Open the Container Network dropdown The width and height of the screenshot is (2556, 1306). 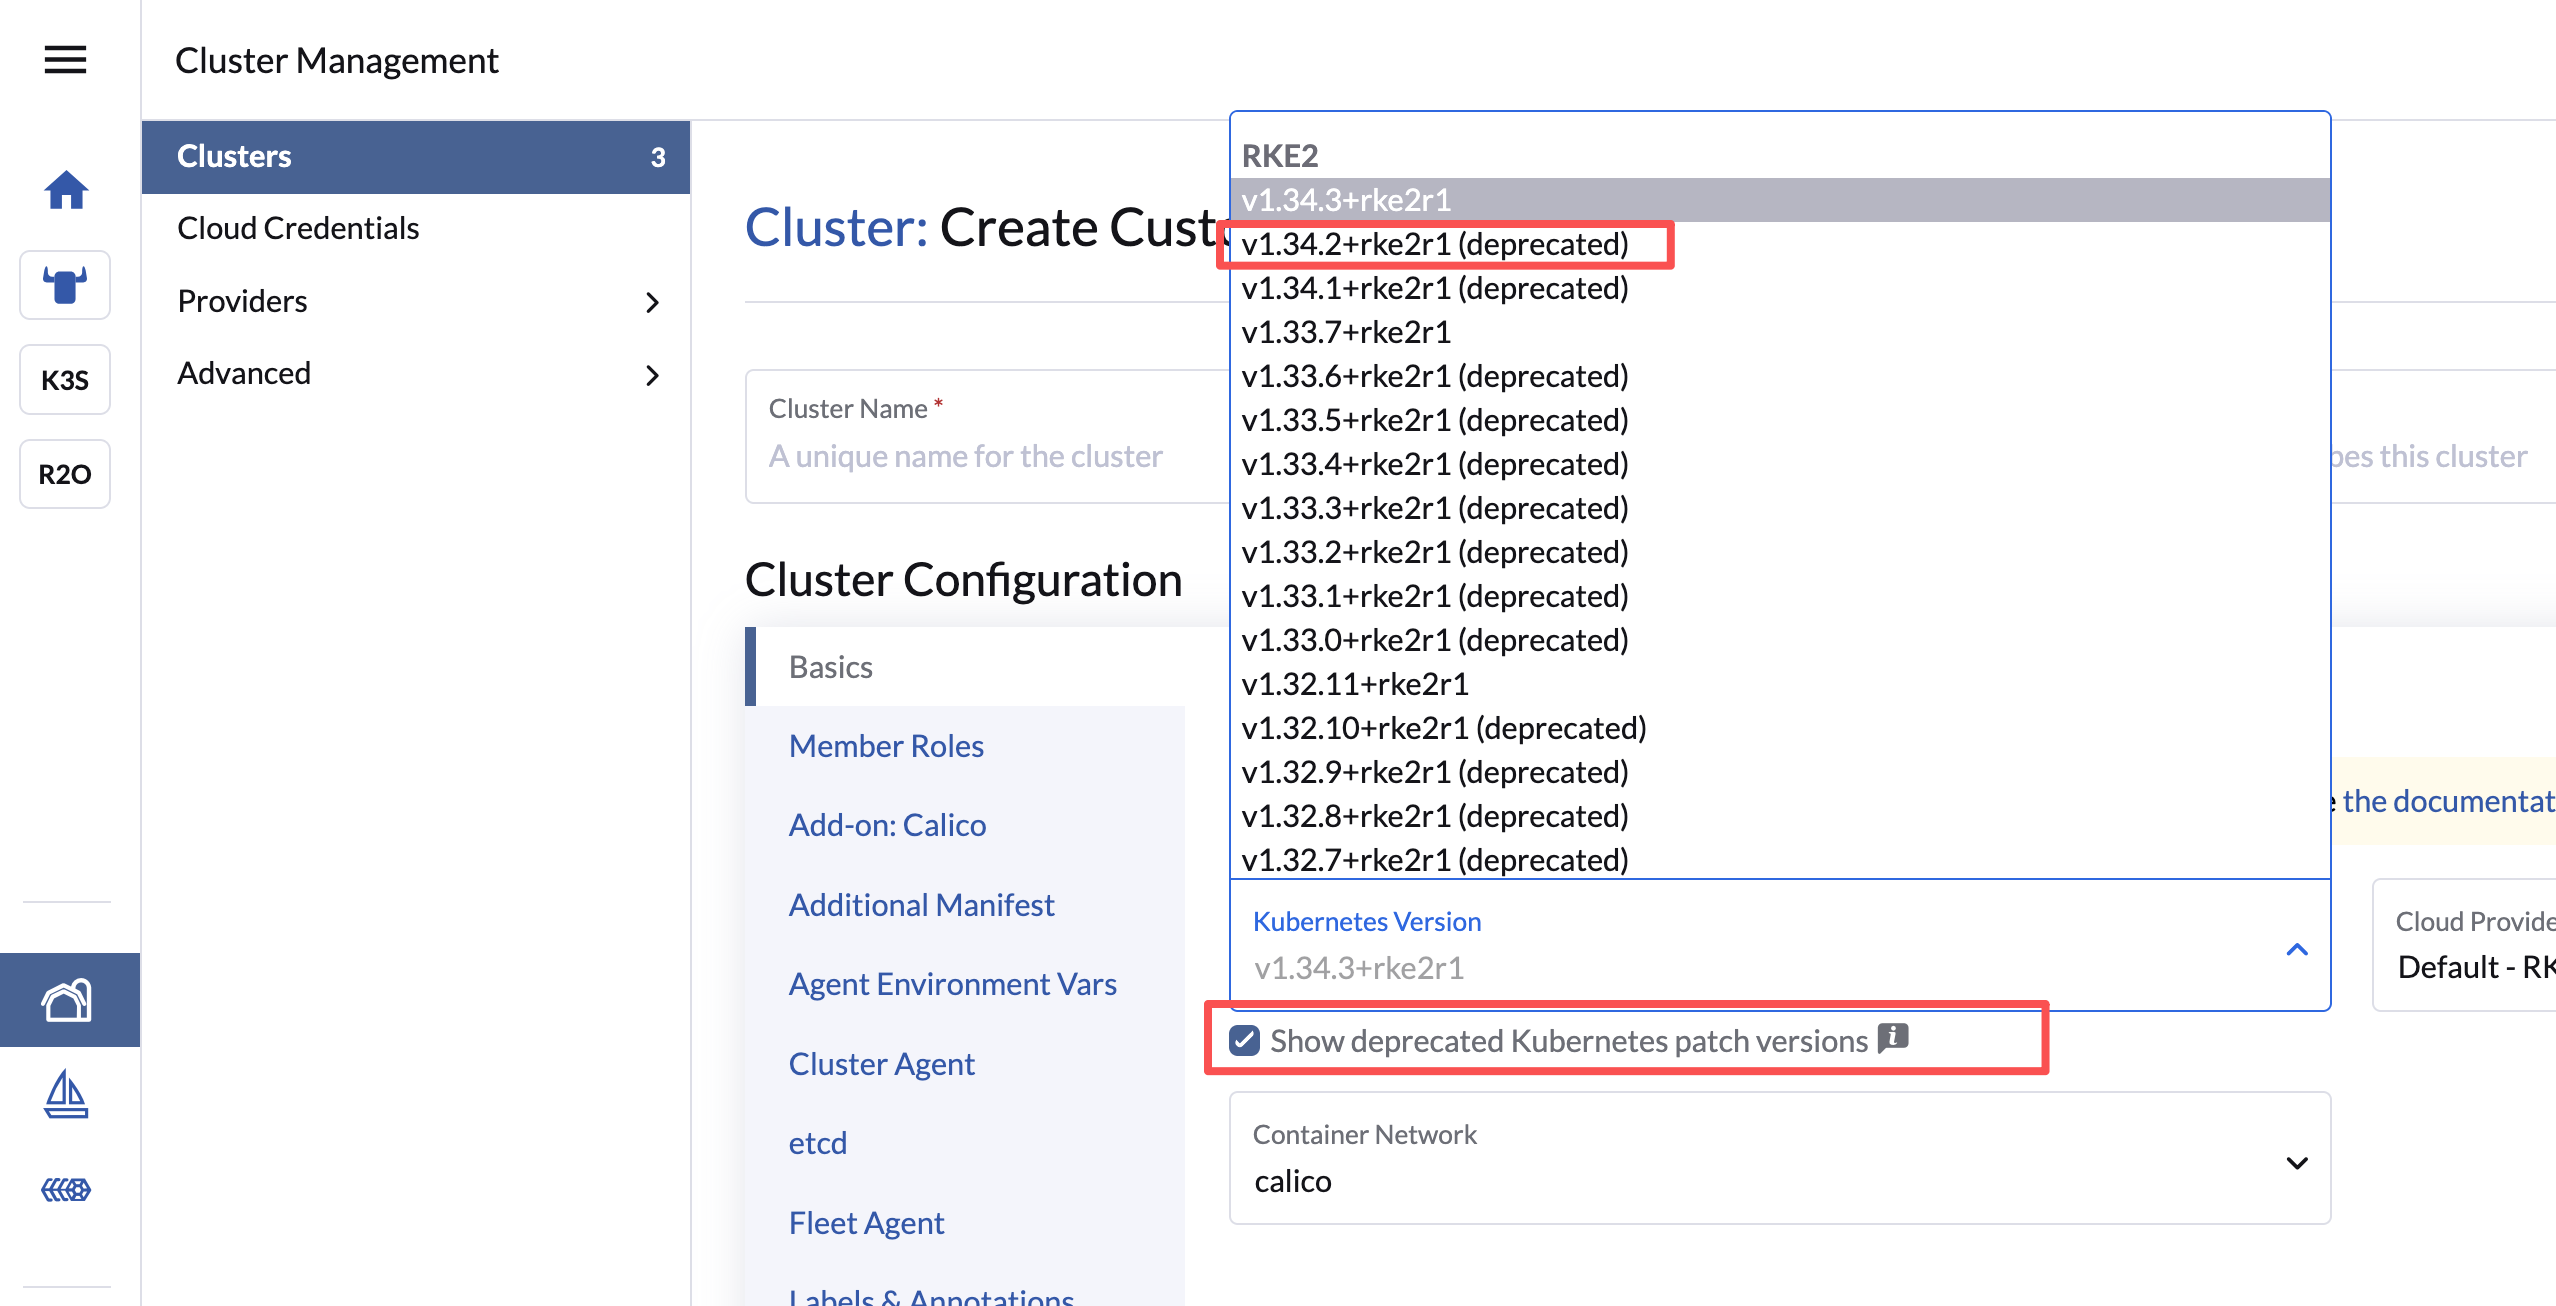1780,1160
